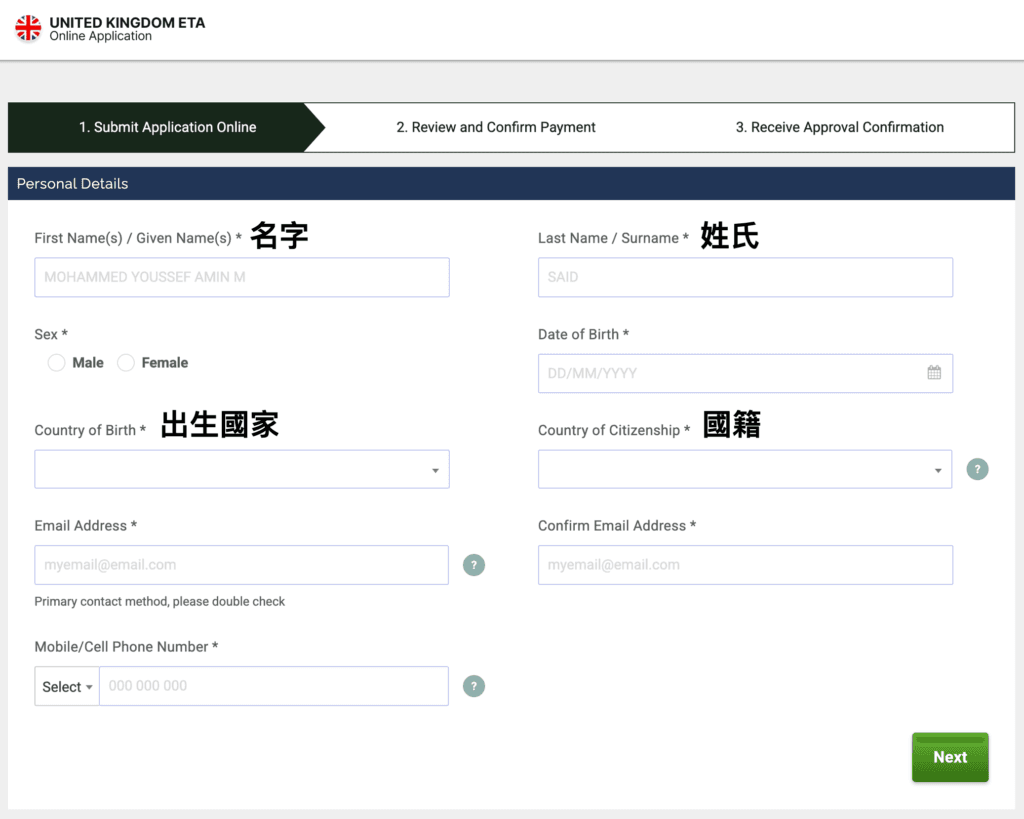Click the Date of Birth text field
This screenshot has width=1024, height=819.
[x=730, y=373]
